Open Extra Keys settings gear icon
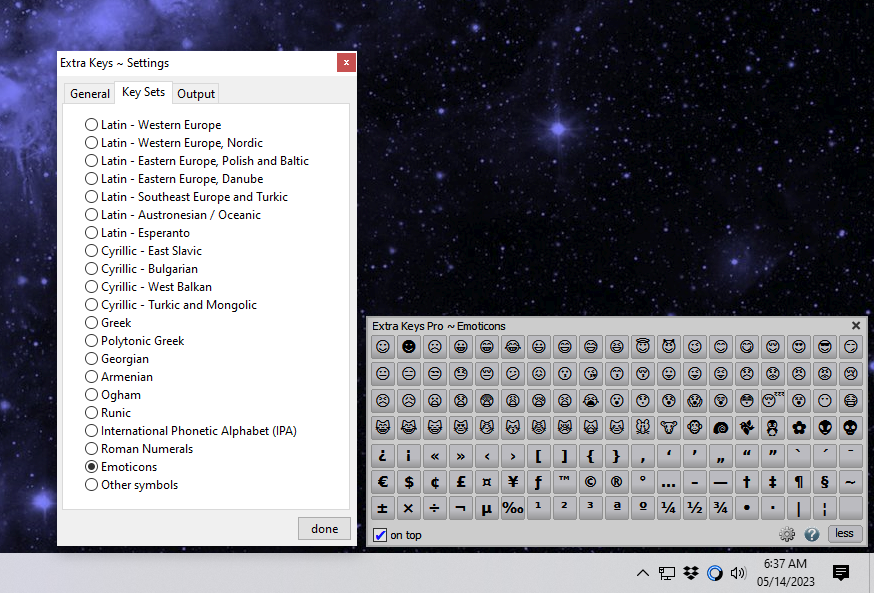The width and height of the screenshot is (874, 593). tap(786, 534)
